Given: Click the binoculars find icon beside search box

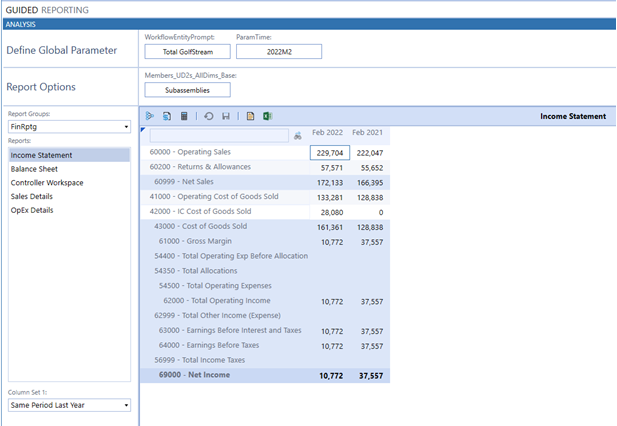Looking at the screenshot, I should pyautogui.click(x=298, y=136).
